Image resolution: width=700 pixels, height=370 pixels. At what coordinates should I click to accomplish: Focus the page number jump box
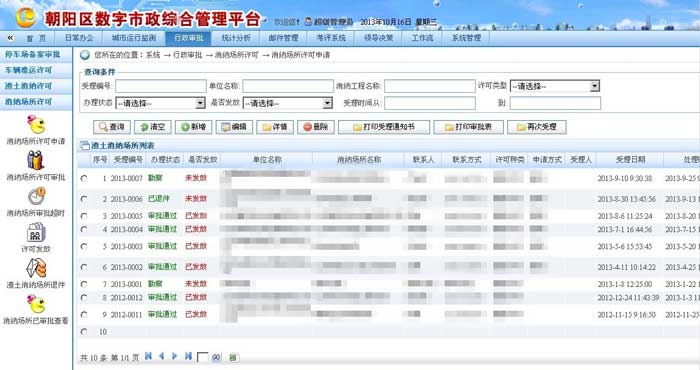click(203, 357)
